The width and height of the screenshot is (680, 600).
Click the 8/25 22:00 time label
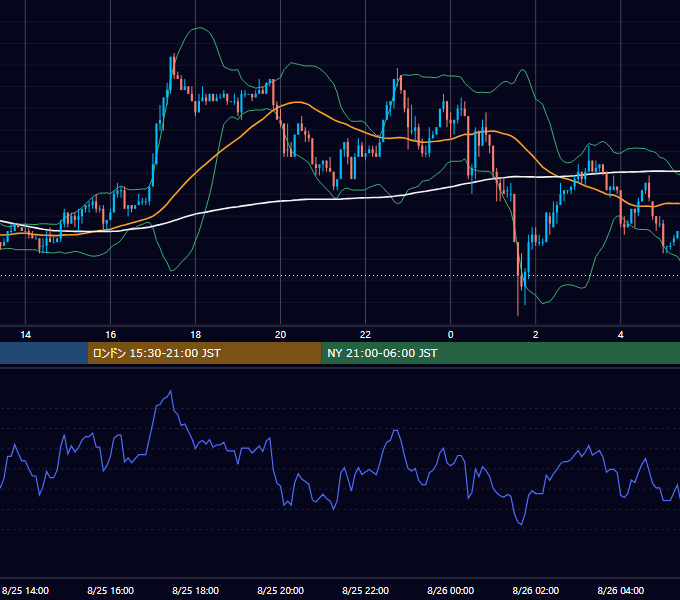pyautogui.click(x=366, y=590)
